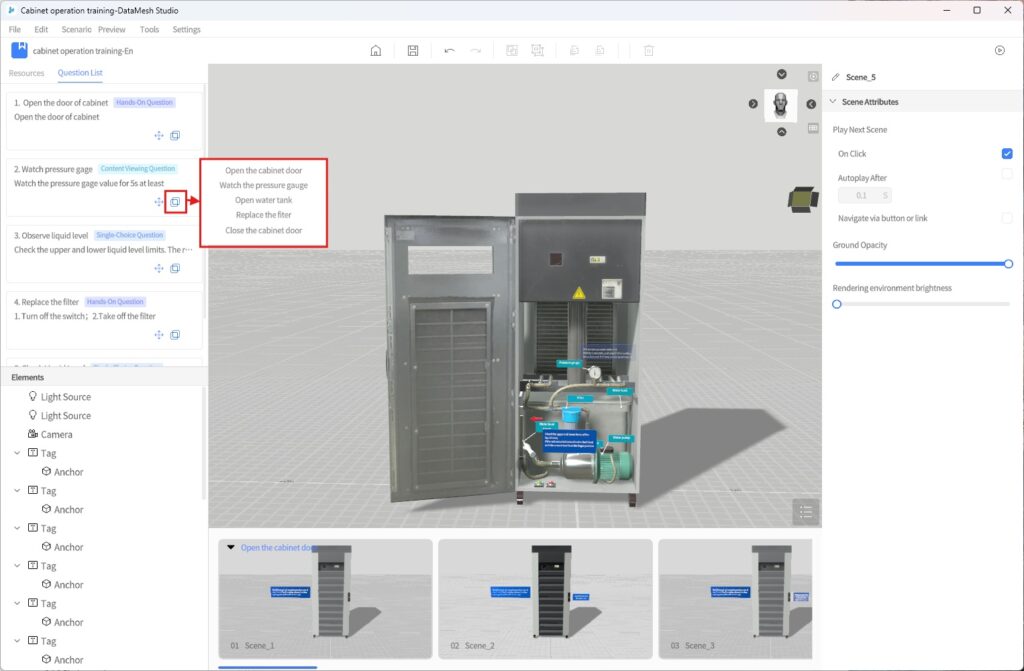Switch to the Resources tab

(x=27, y=73)
